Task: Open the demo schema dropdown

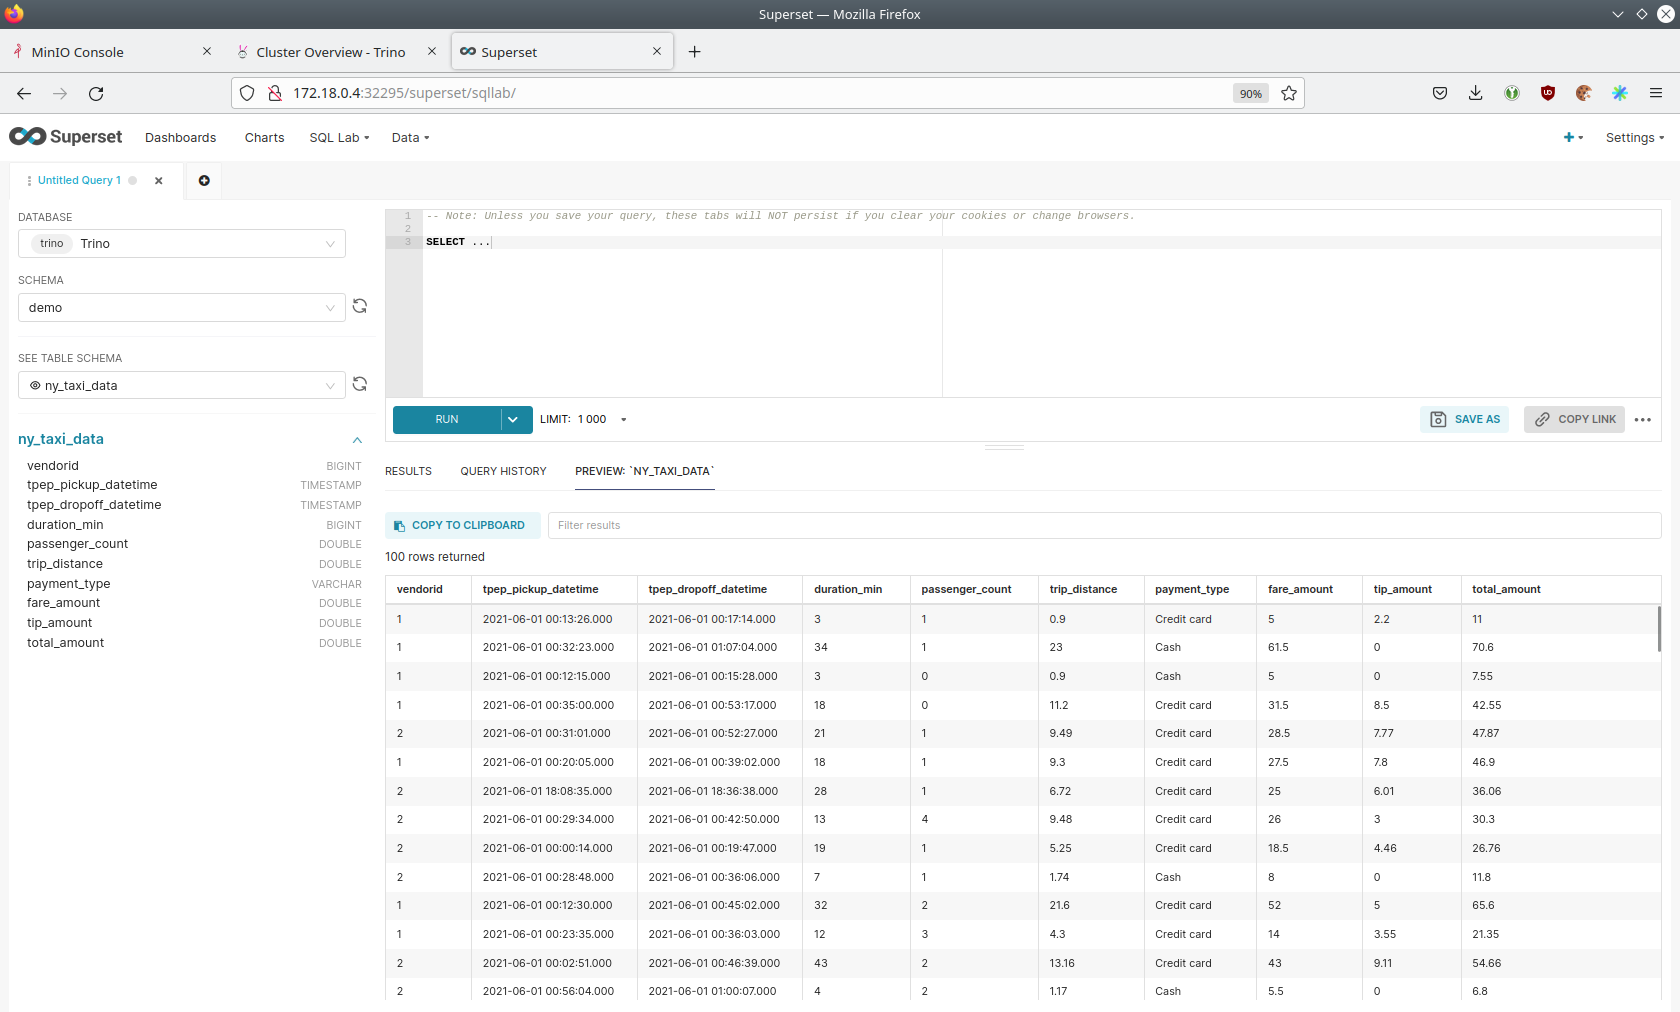Action: 182,308
